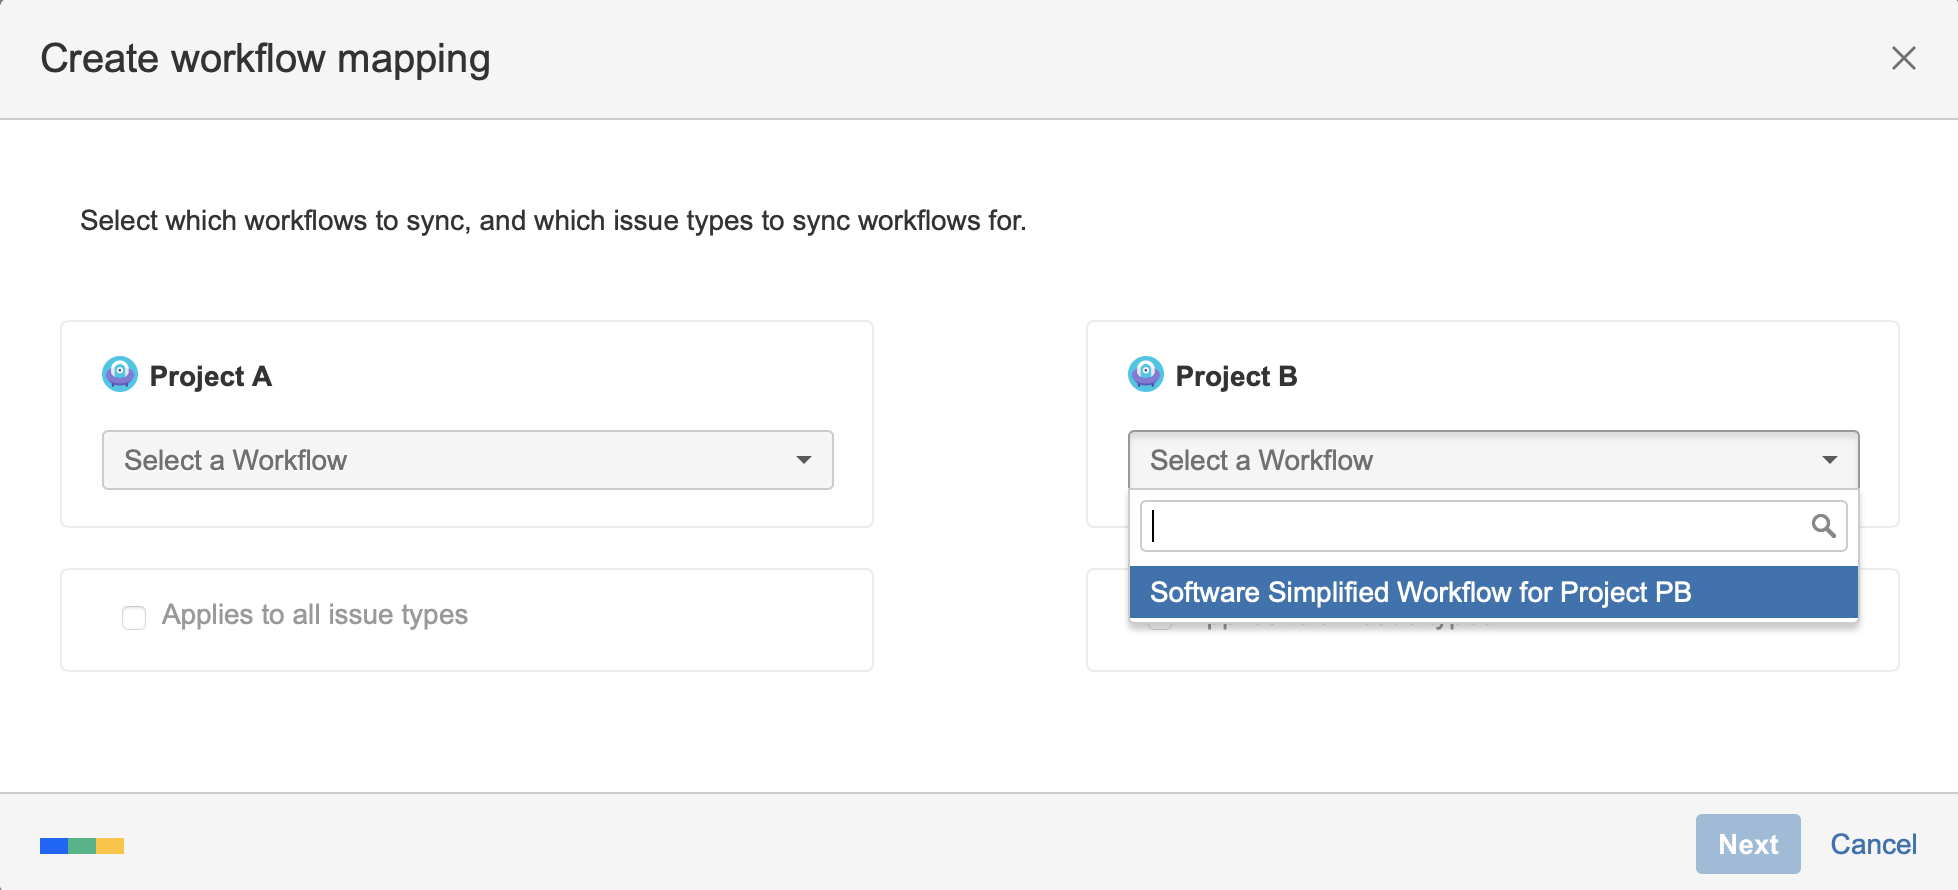This screenshot has width=1958, height=890.
Task: Close the Create workflow mapping dialog
Action: [x=1903, y=58]
